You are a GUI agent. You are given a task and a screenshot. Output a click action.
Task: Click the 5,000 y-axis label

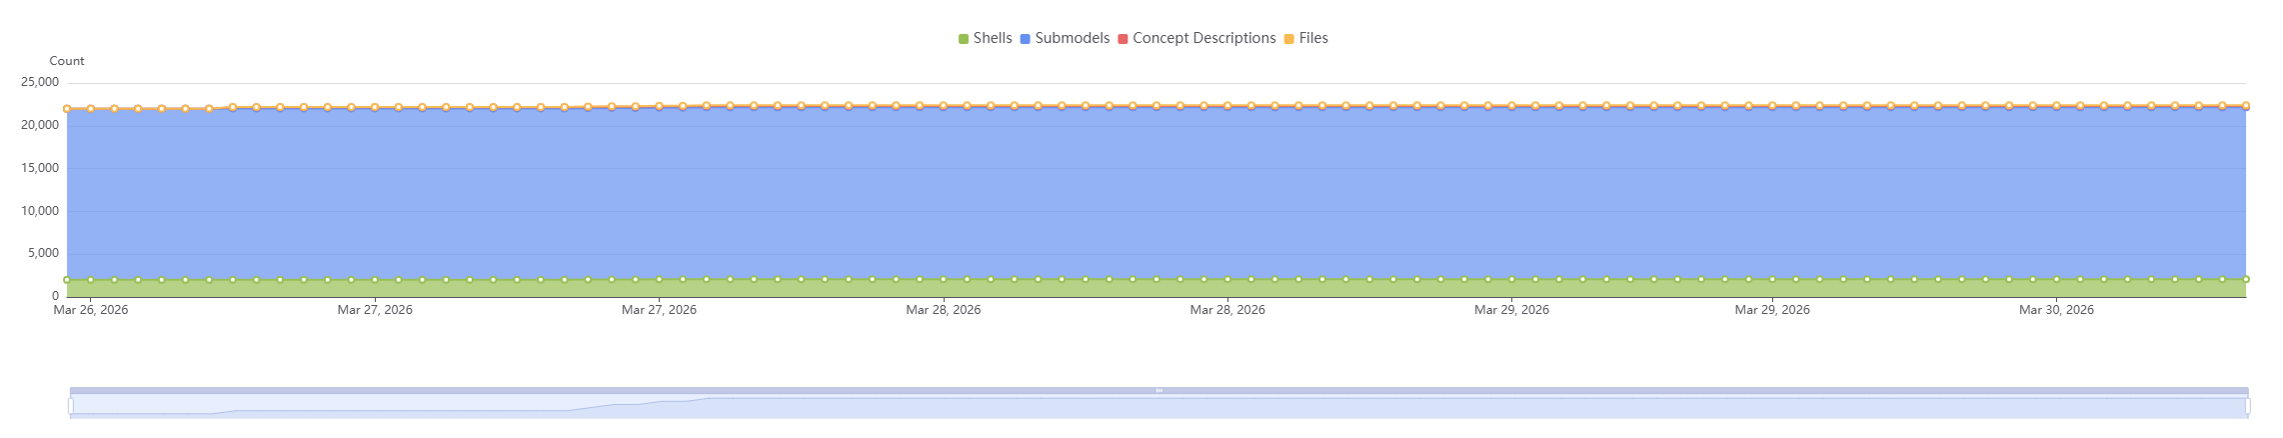pyautogui.click(x=43, y=254)
